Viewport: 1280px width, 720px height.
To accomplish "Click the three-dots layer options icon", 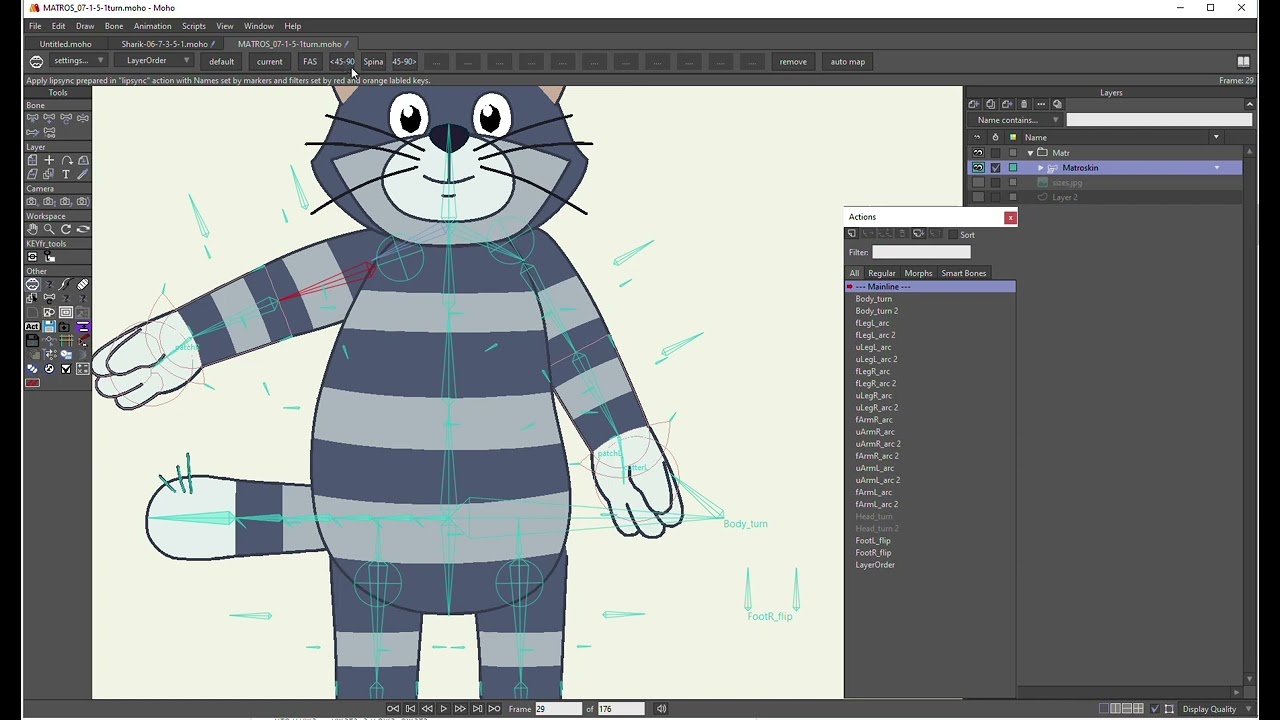I will (x=1040, y=104).
